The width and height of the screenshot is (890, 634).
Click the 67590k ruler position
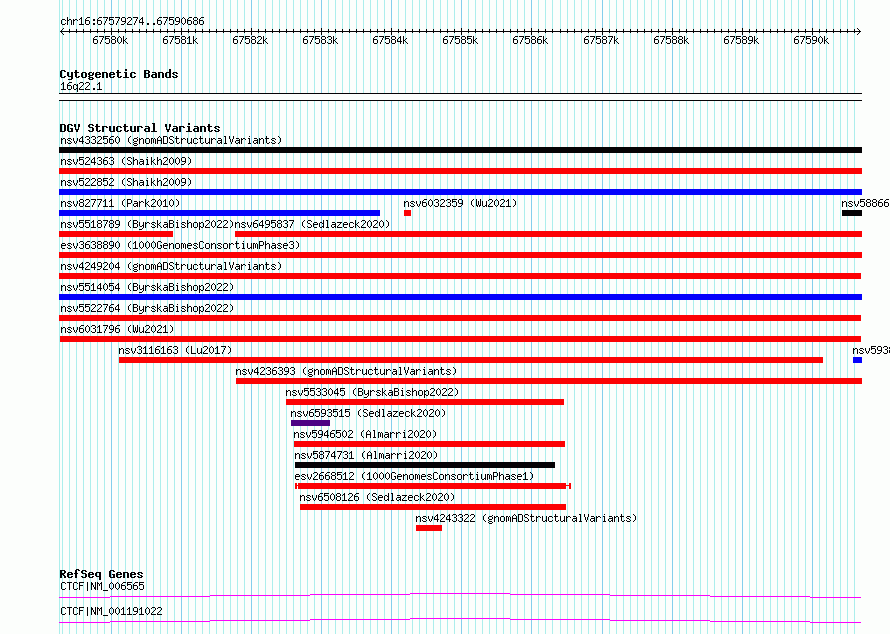point(811,40)
